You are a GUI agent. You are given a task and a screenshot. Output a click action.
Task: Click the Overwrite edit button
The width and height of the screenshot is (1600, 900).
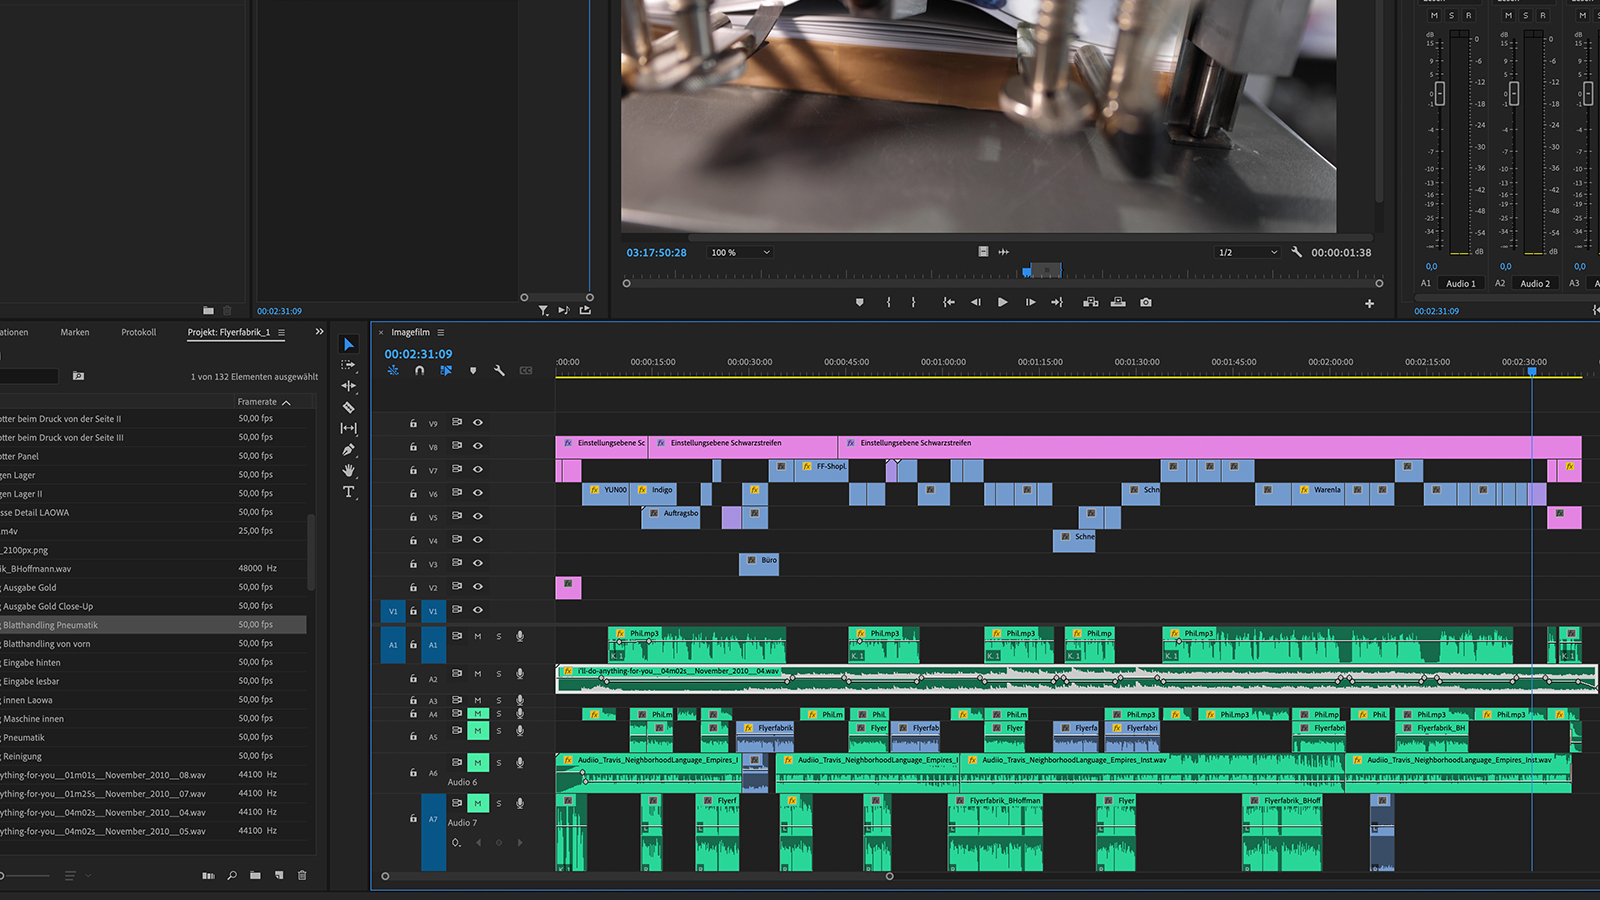pos(1118,302)
